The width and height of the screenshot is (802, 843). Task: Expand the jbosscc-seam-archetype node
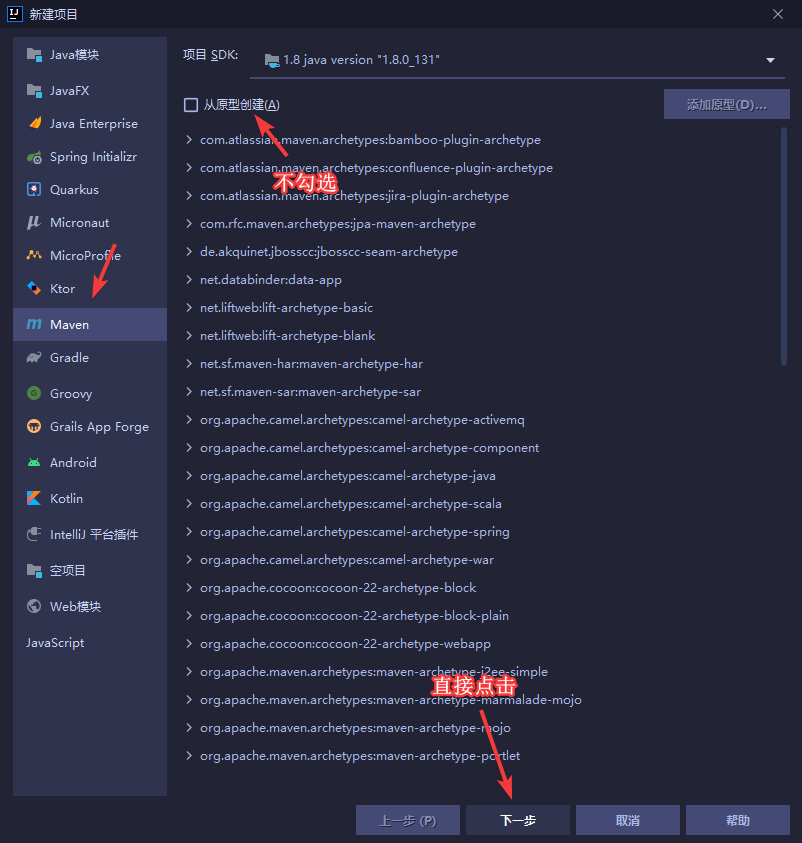(x=189, y=252)
